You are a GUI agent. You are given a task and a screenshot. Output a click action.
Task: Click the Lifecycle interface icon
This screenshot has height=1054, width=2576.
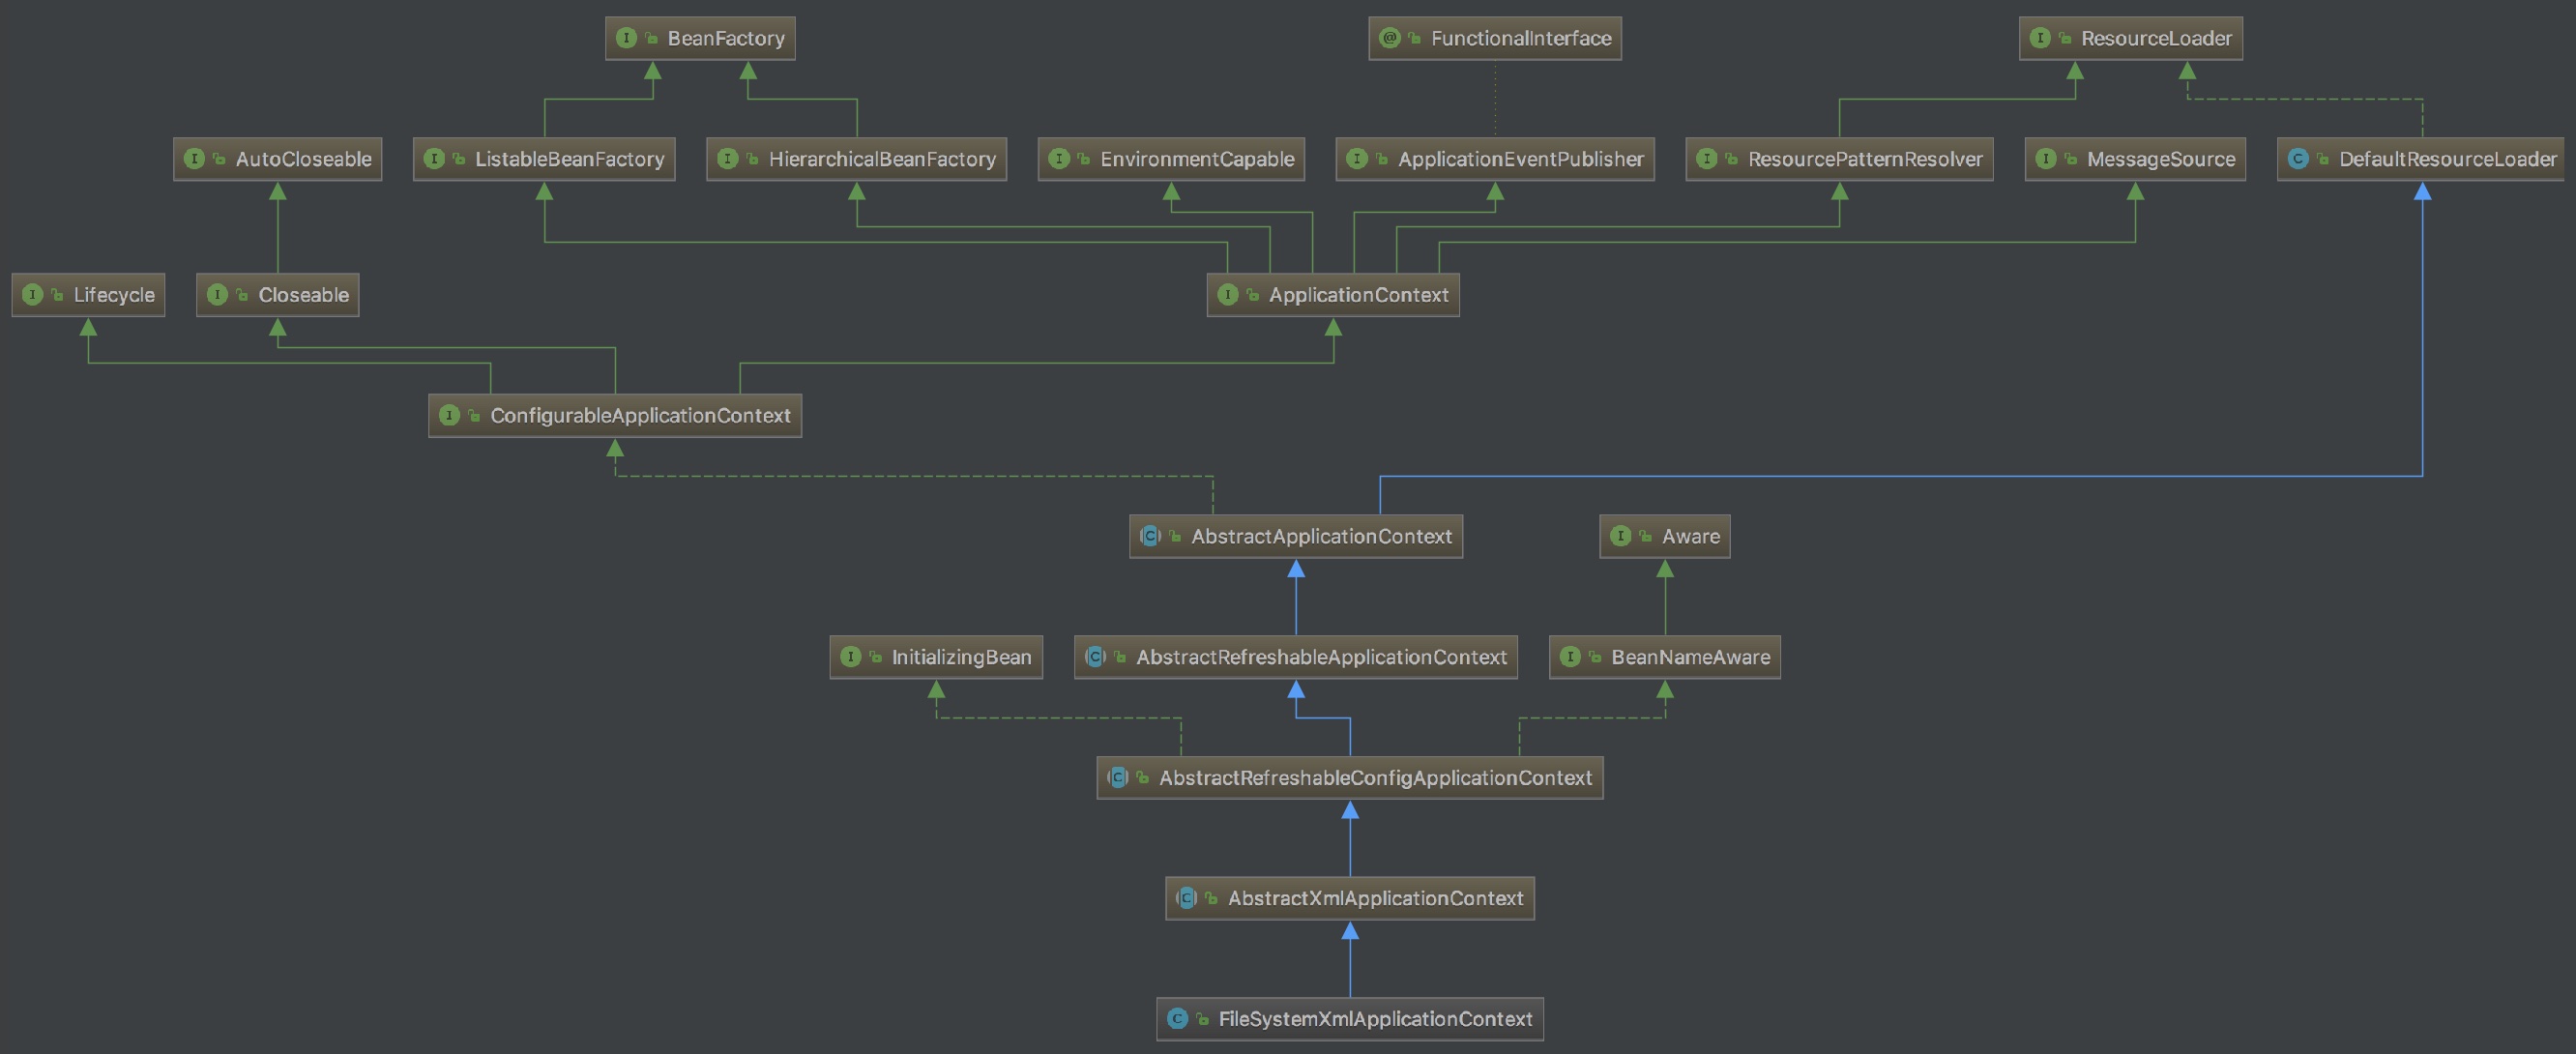(32, 295)
